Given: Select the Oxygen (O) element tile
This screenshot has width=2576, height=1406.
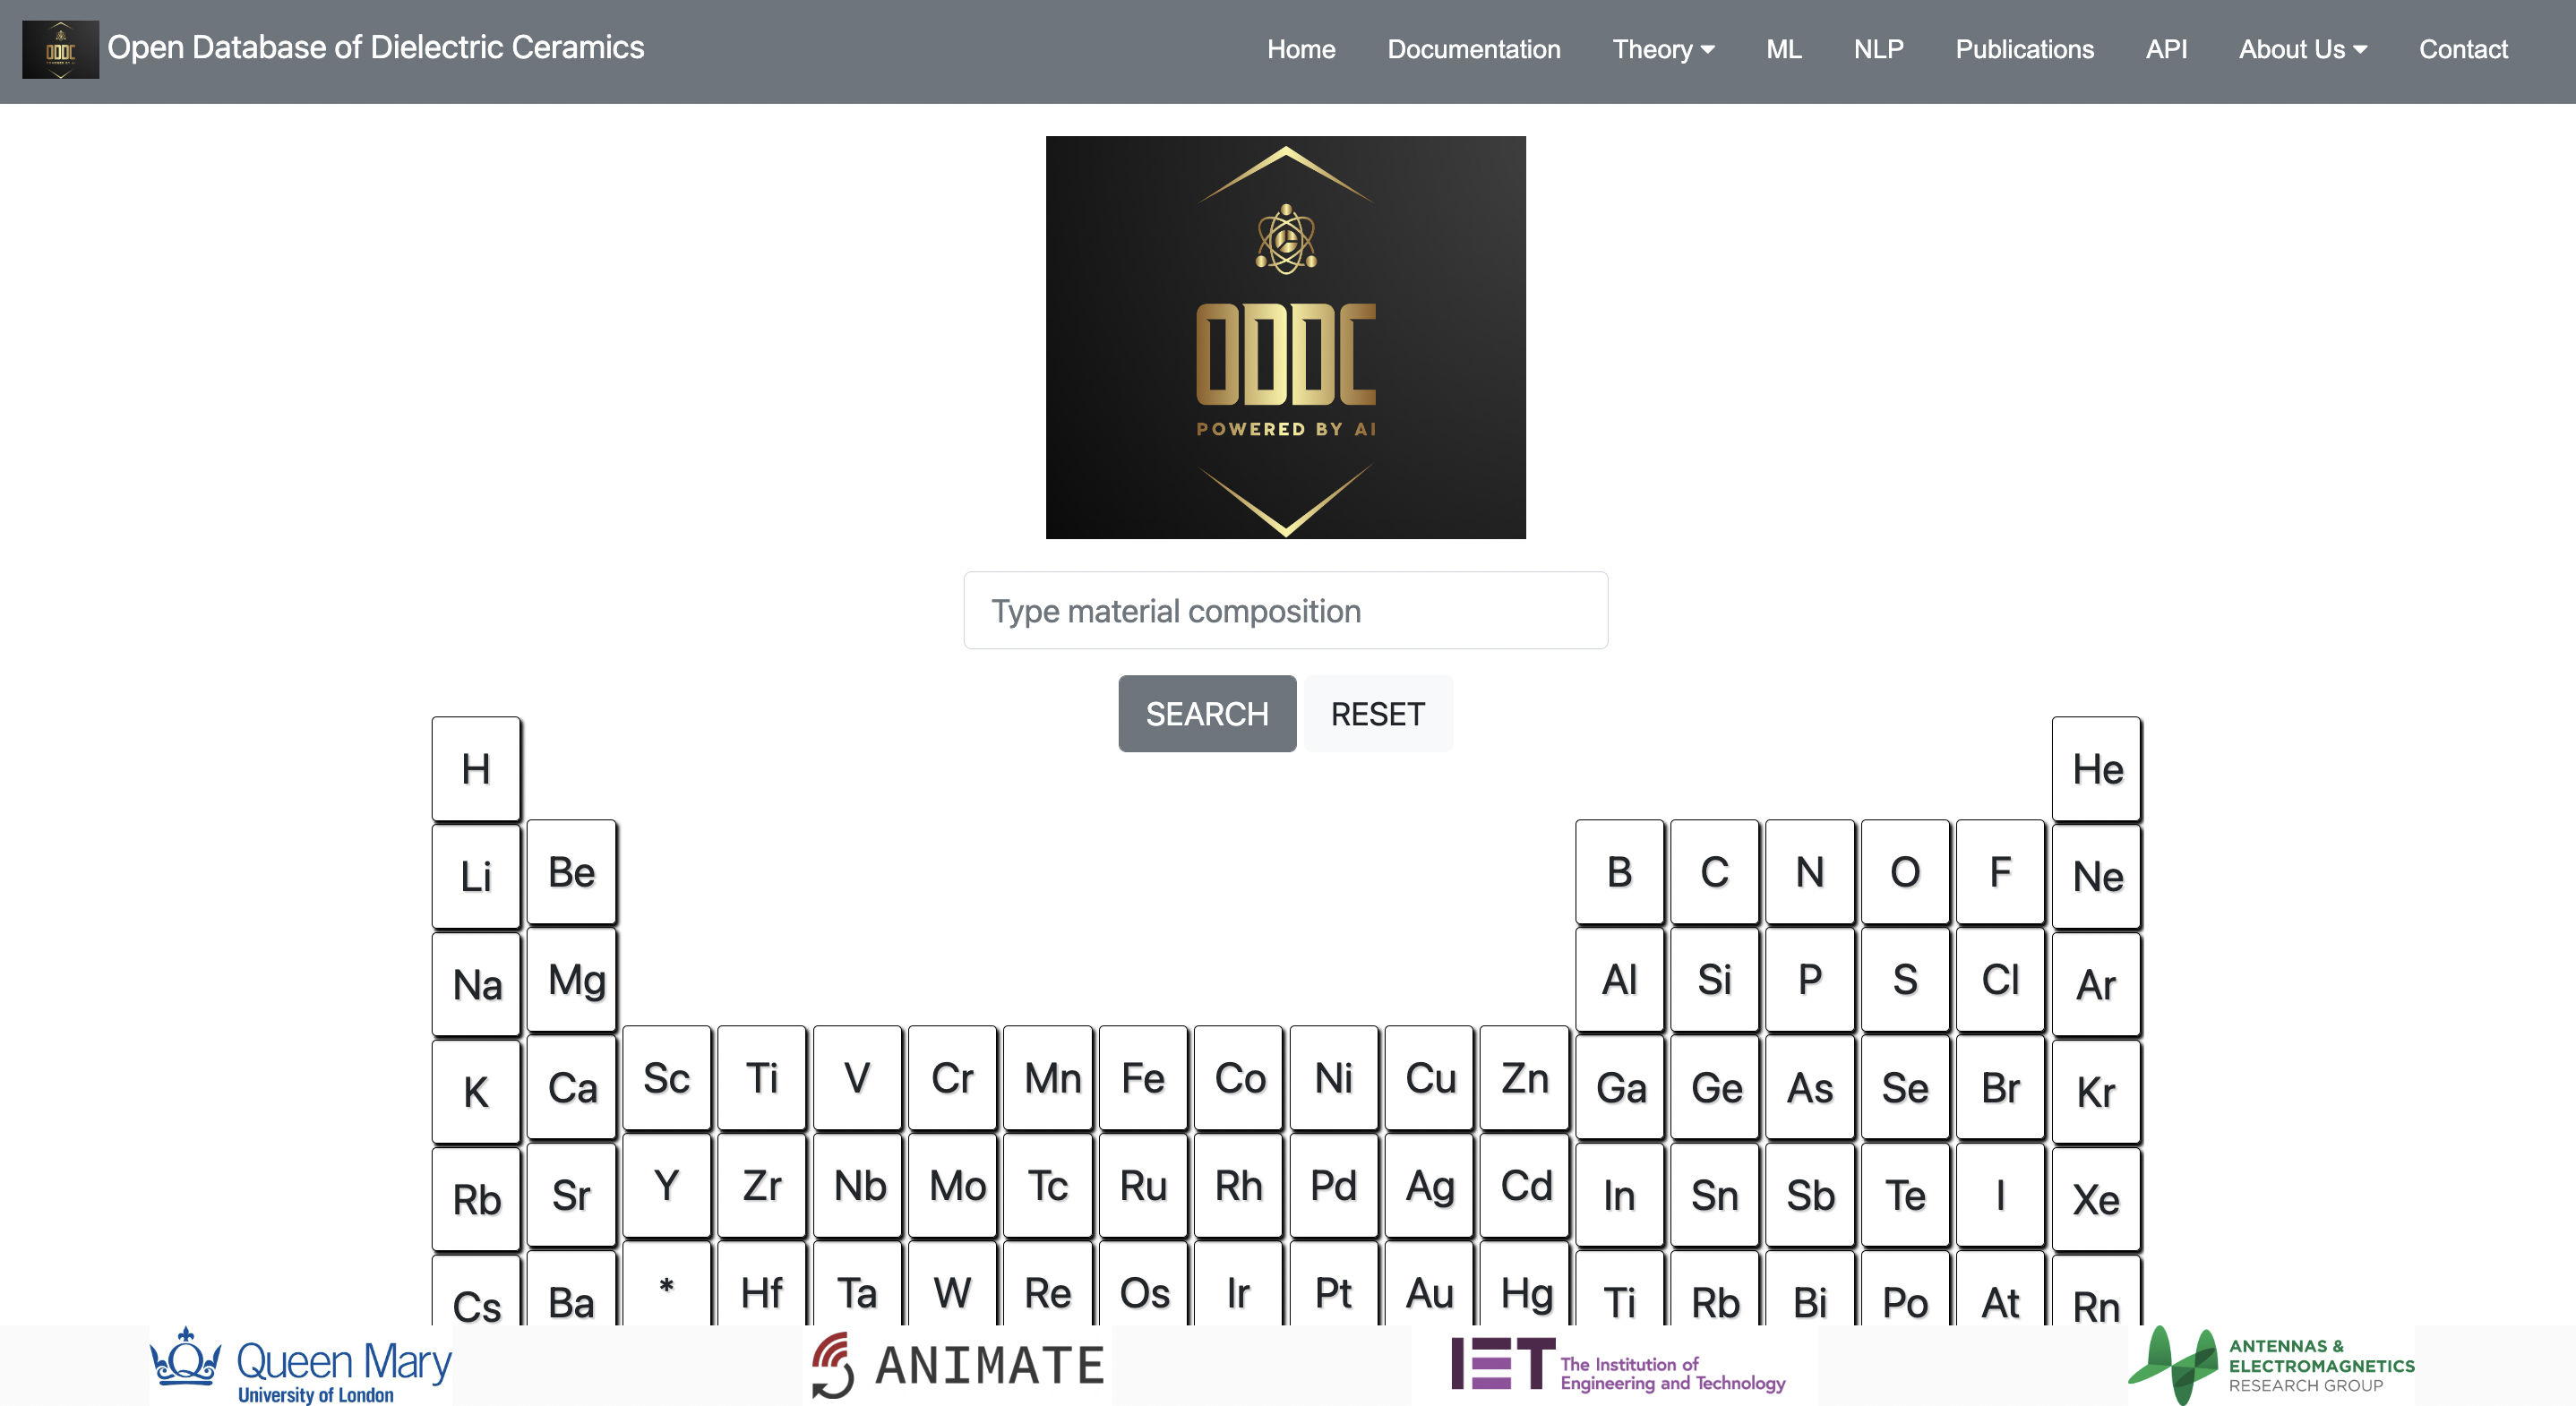Looking at the screenshot, I should (1904, 872).
